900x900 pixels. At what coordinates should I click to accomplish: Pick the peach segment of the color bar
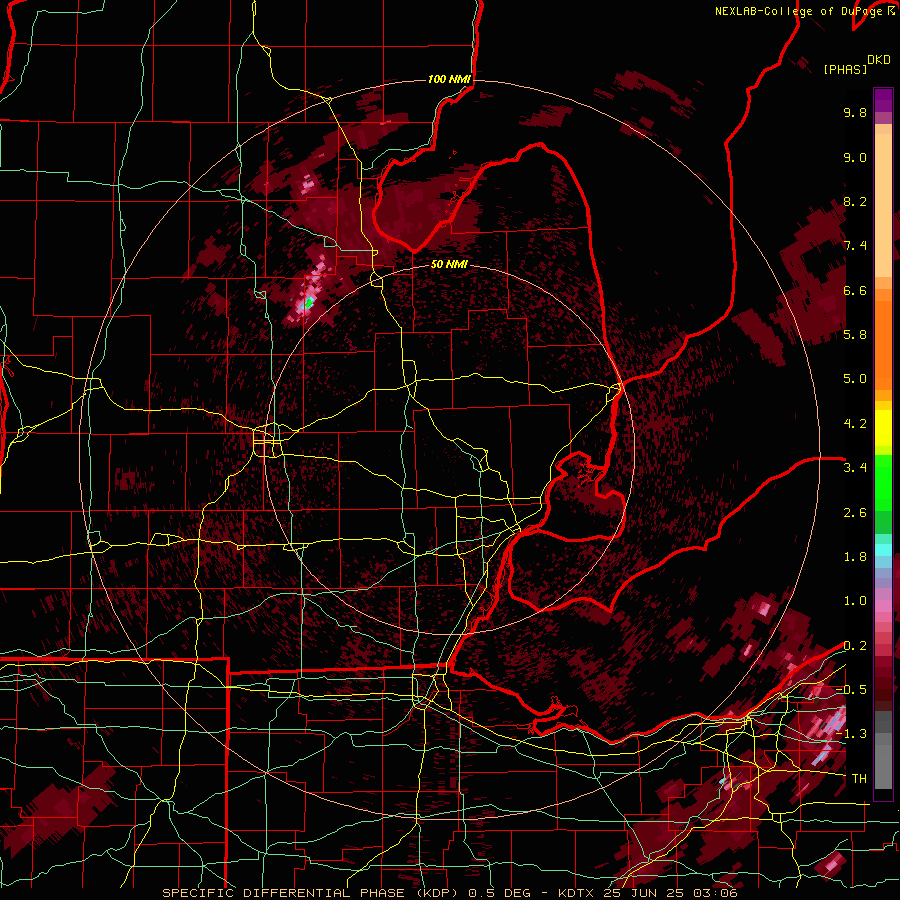point(883,207)
